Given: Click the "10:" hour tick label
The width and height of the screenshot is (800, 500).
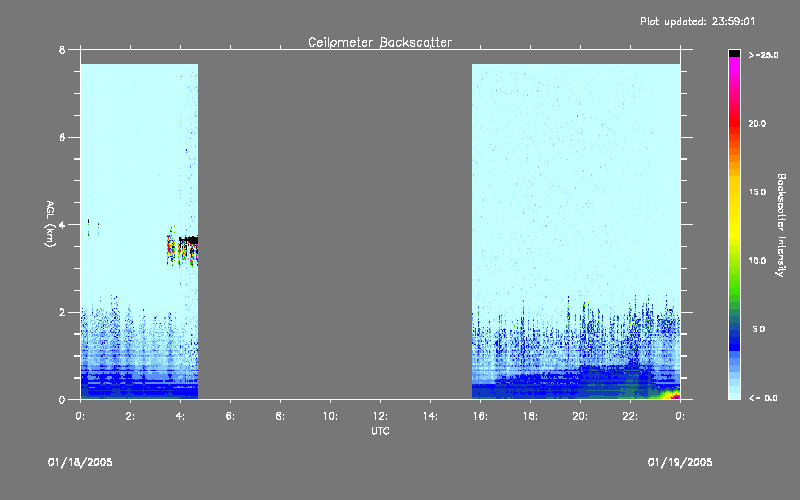Looking at the screenshot, I should click(x=330, y=416).
